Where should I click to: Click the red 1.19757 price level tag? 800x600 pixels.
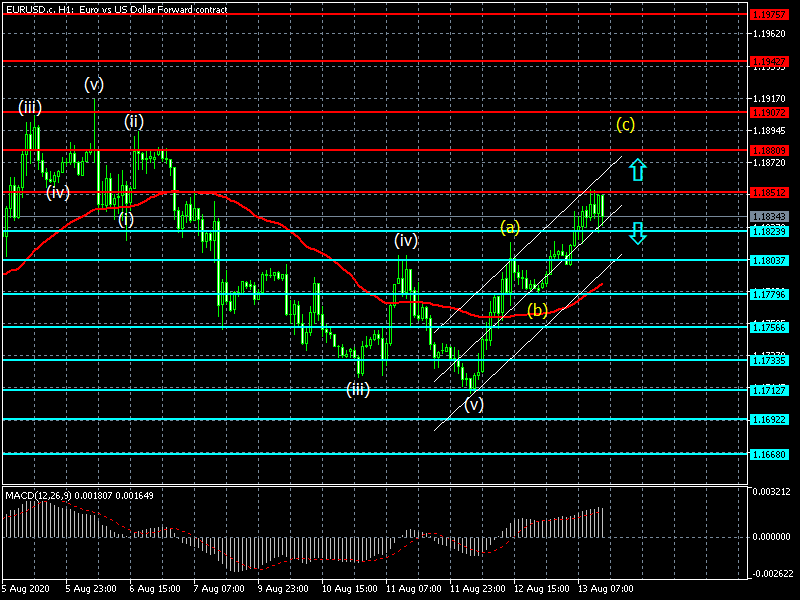768,15
